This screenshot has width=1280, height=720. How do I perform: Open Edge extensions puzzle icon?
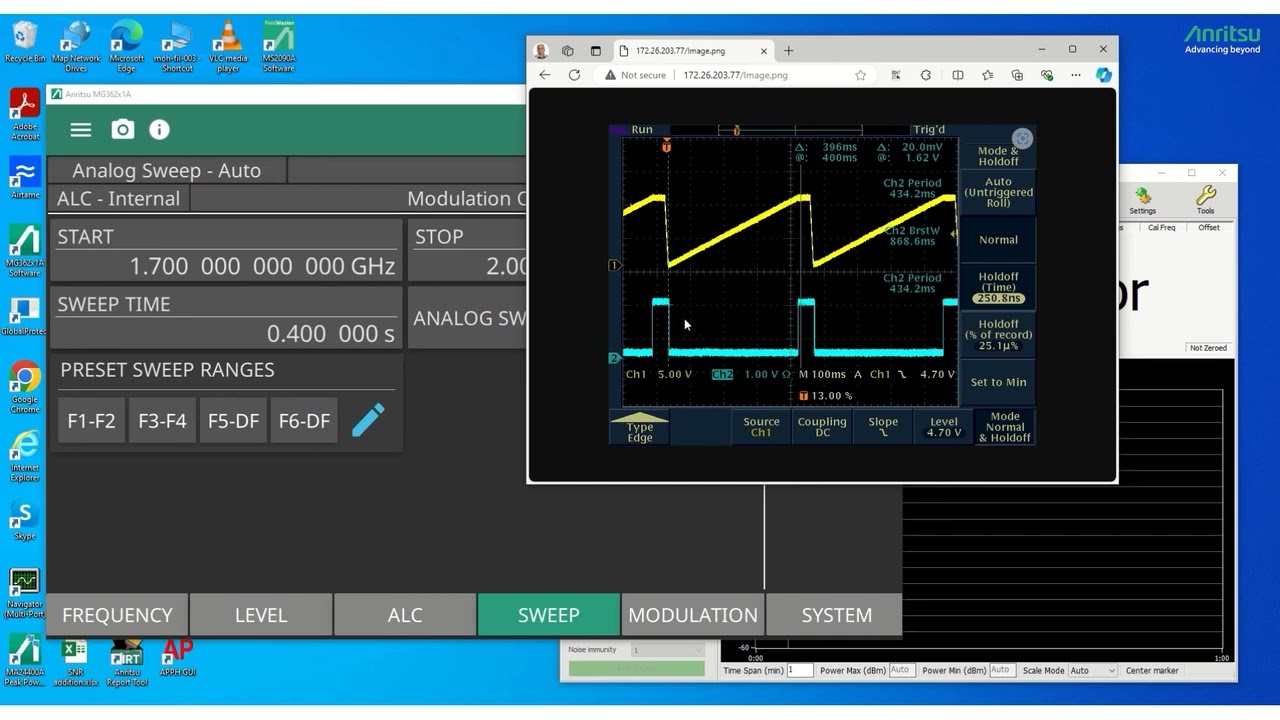pos(926,75)
